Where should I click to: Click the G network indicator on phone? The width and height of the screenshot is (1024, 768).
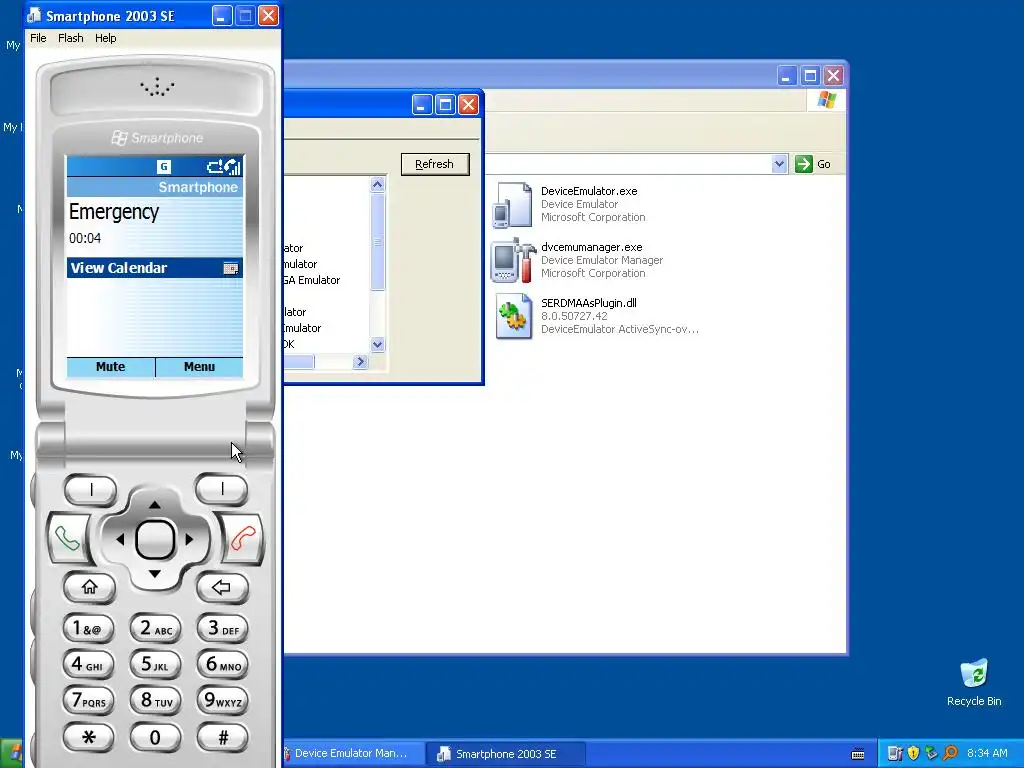(164, 167)
